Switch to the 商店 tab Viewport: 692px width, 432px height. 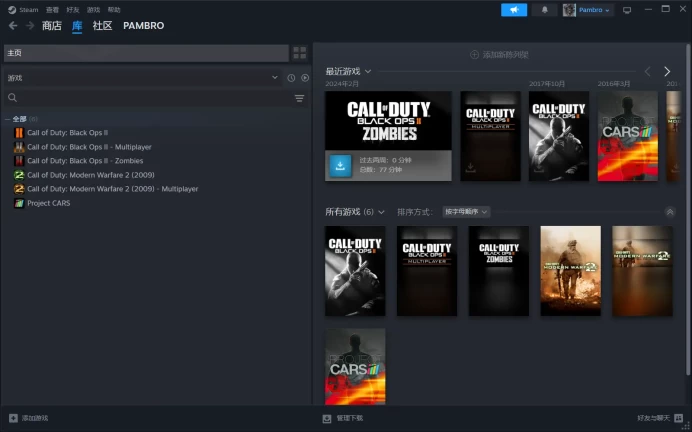(52, 26)
